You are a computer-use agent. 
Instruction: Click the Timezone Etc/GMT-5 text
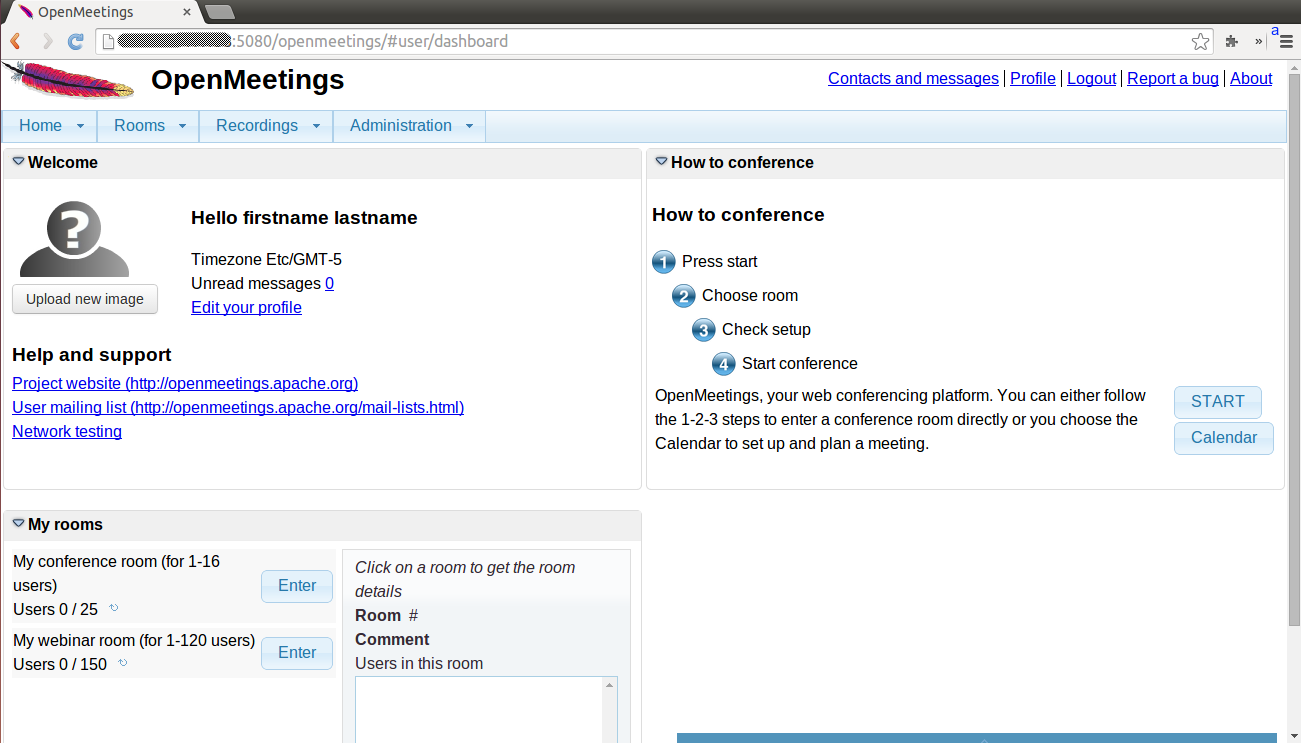pos(267,260)
